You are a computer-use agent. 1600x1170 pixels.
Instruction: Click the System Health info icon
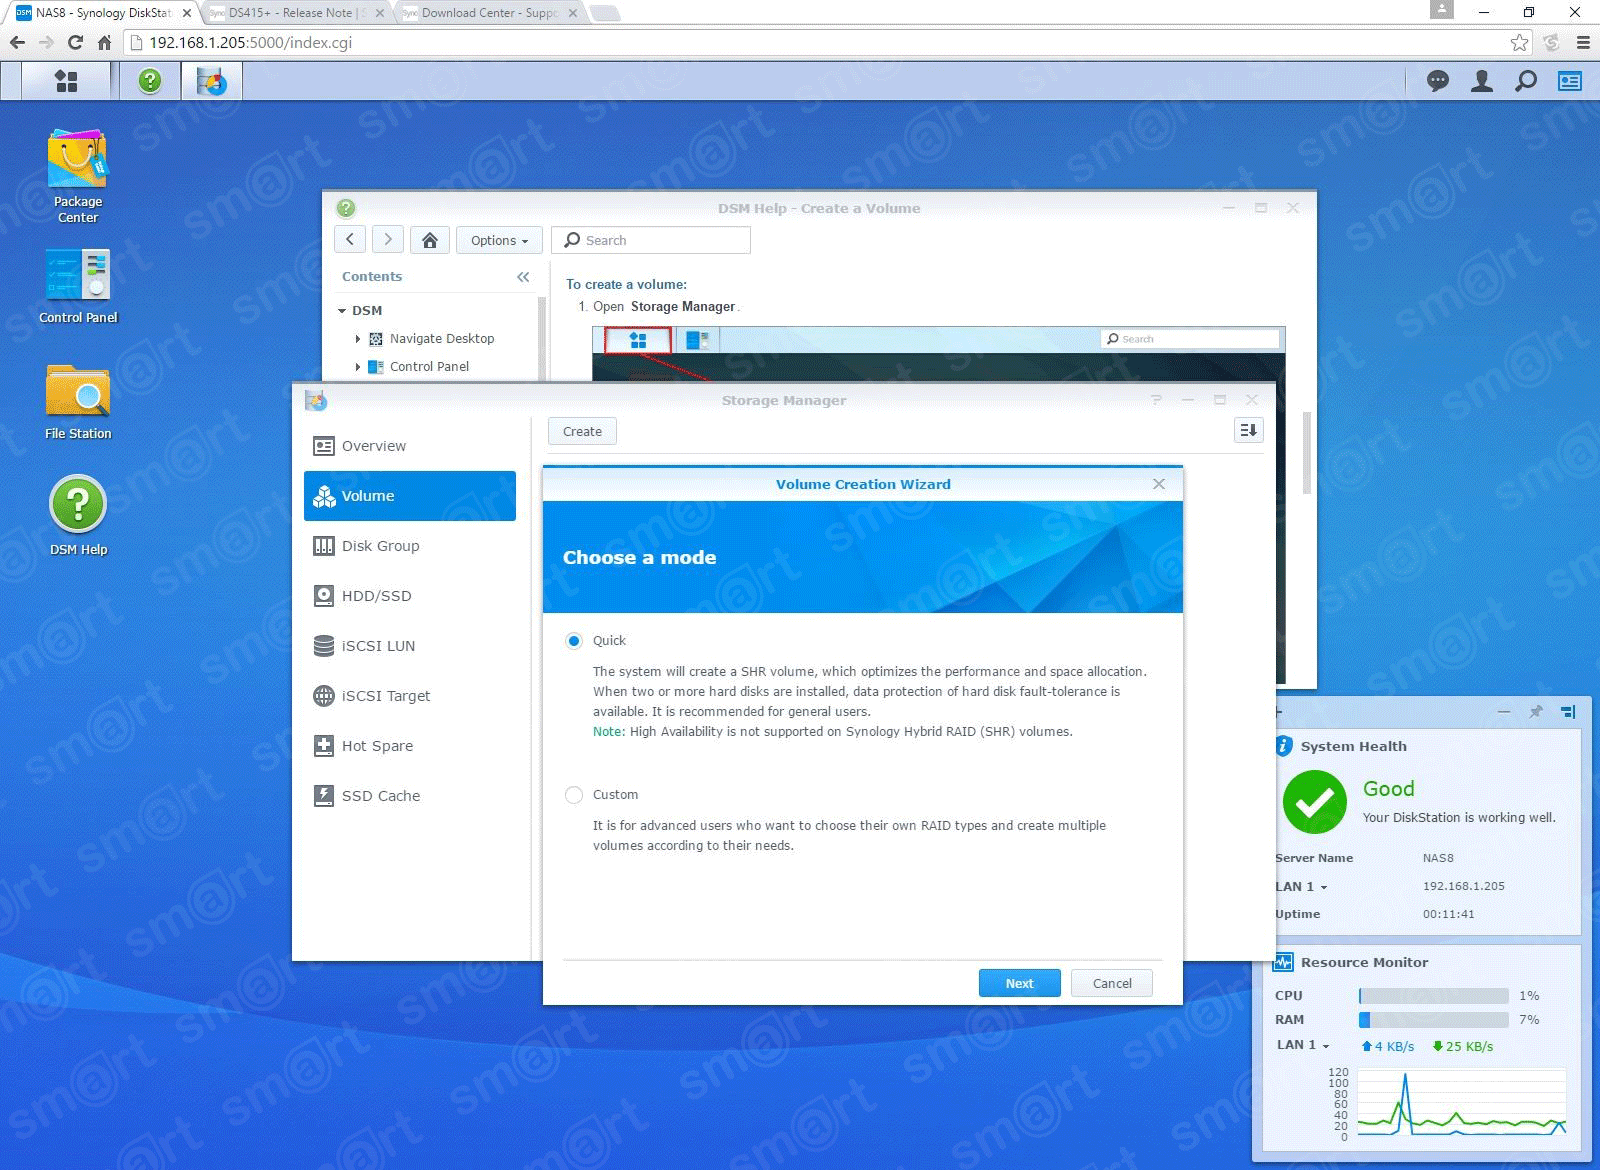[x=1283, y=746]
